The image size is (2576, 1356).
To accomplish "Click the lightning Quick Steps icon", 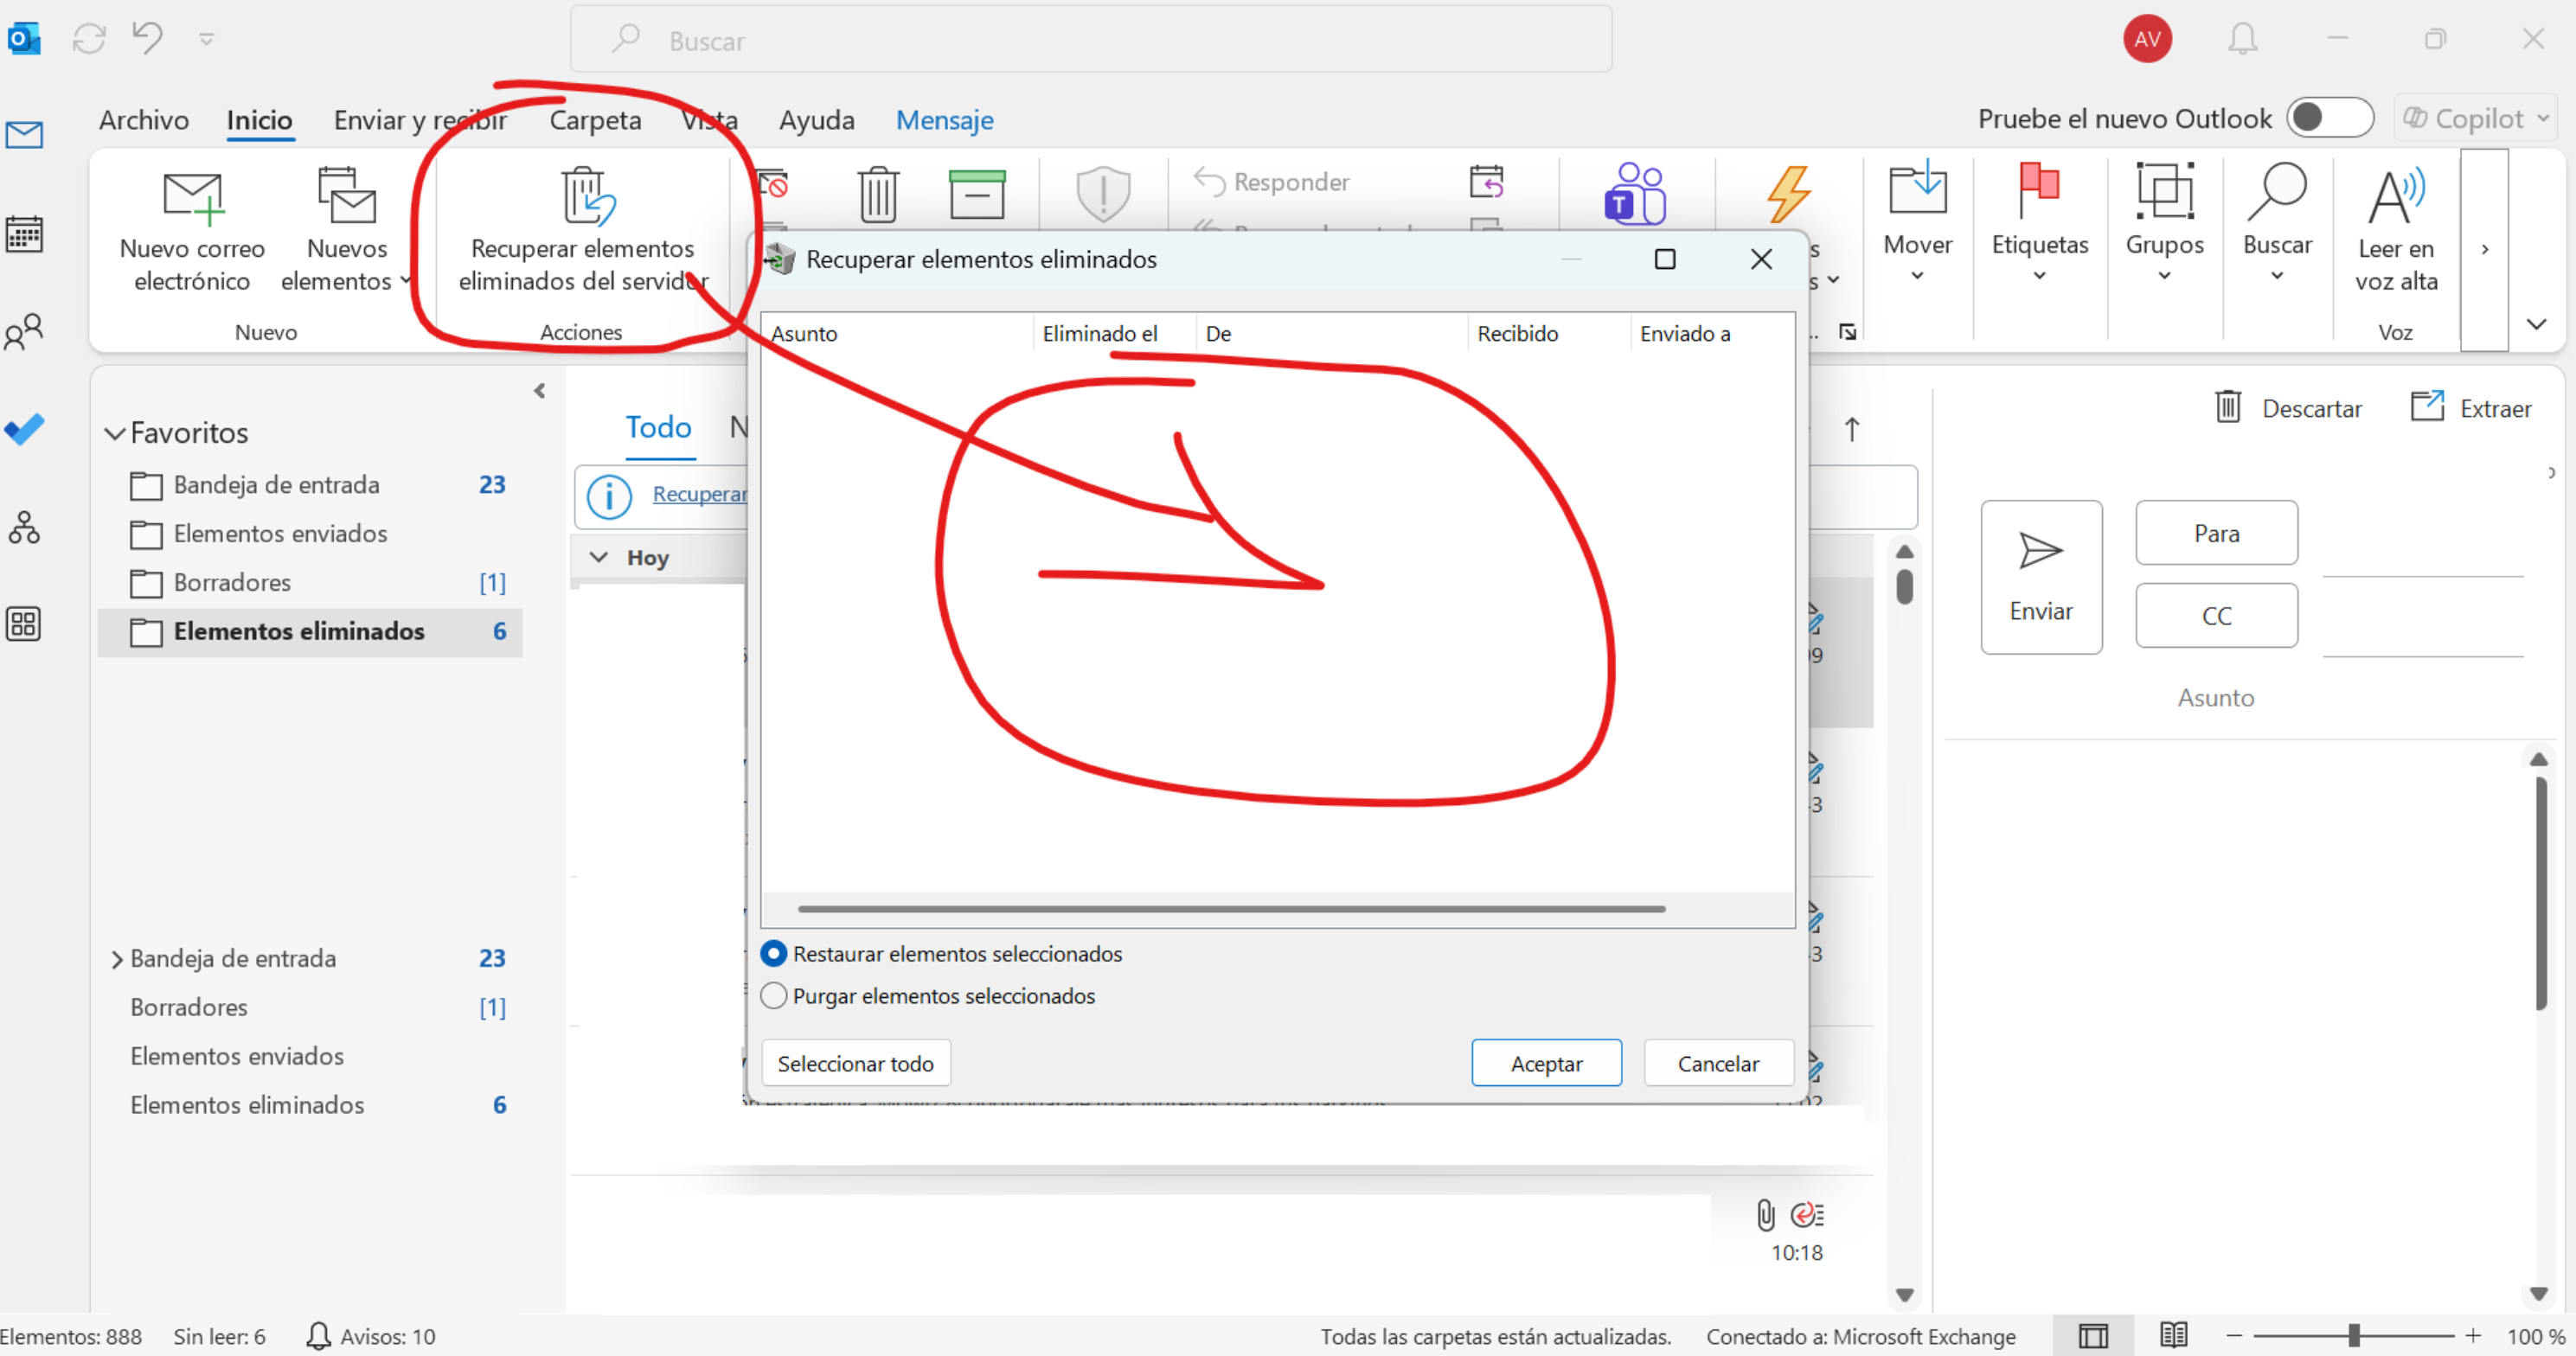I will pyautogui.click(x=1788, y=193).
